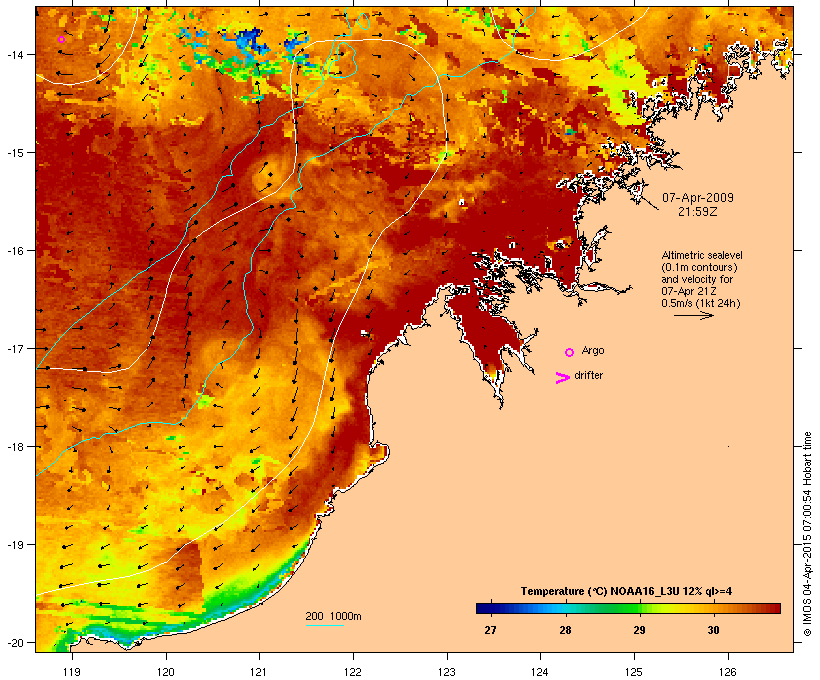820x680 pixels.
Task: Click colorbar tick label '30'
Action: pos(713,630)
